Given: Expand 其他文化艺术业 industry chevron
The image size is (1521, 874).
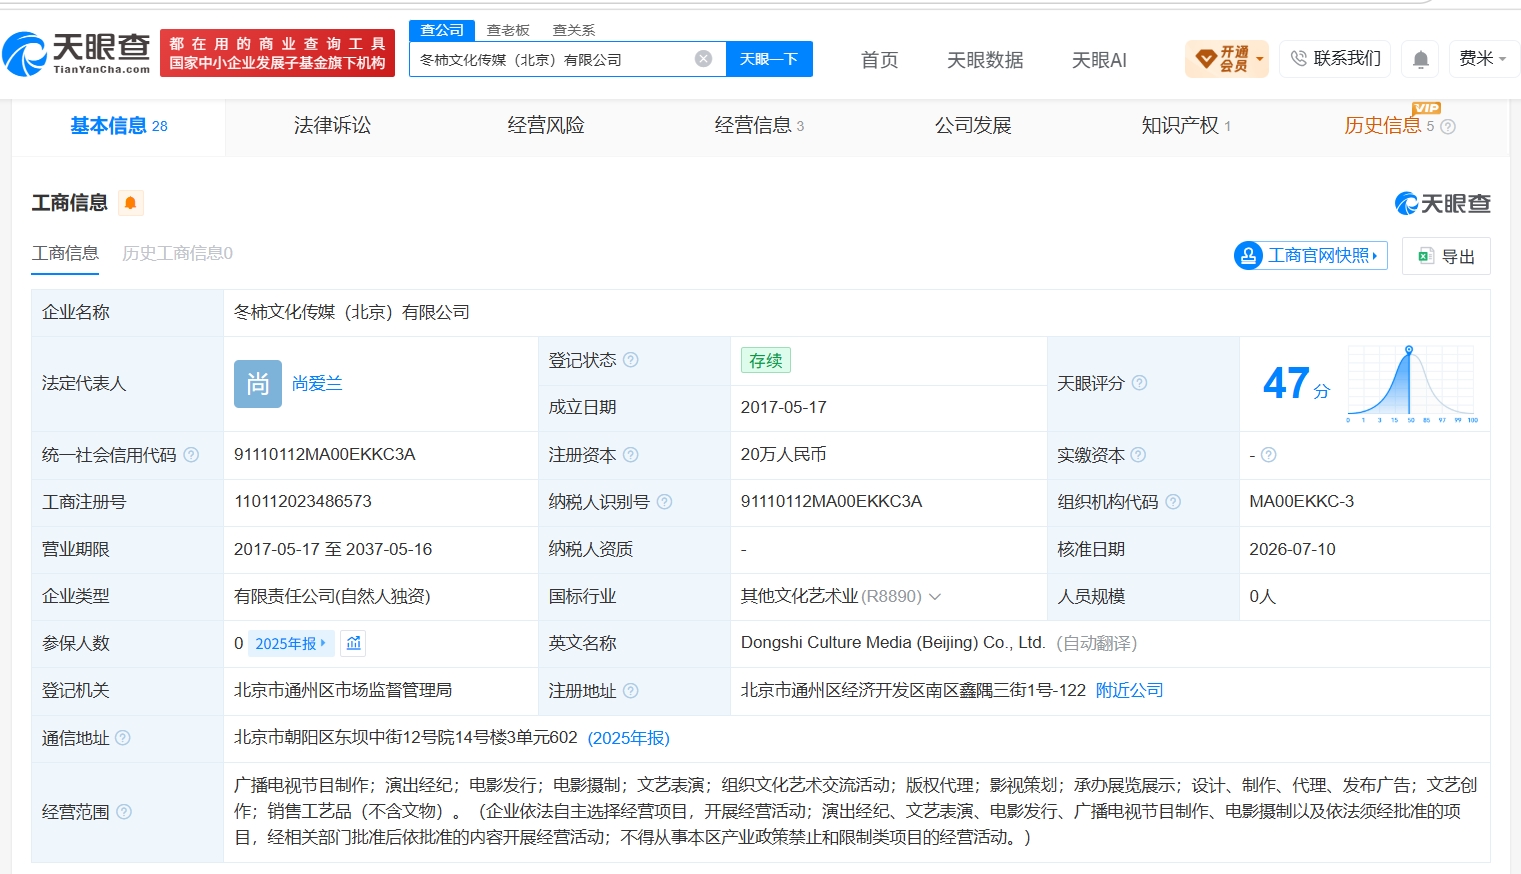Looking at the screenshot, I should click(x=935, y=597).
